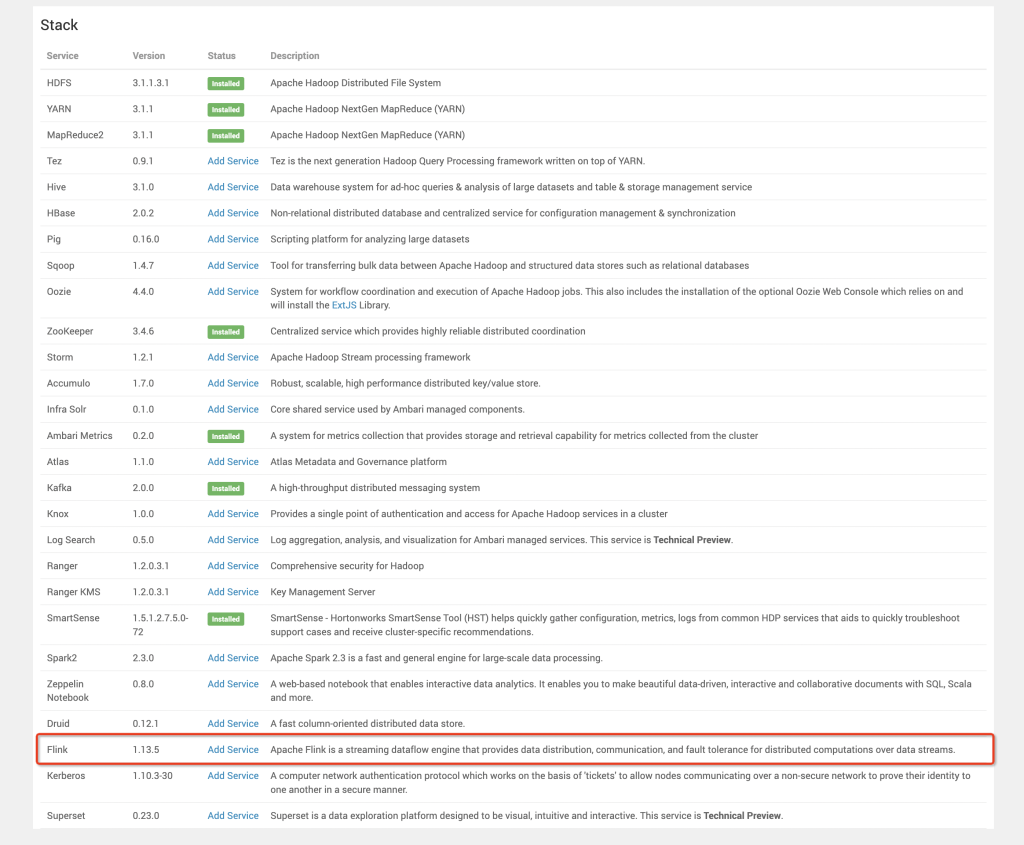This screenshot has width=1024, height=845.
Task: Click Add Service next to Hive
Action: tap(233, 187)
